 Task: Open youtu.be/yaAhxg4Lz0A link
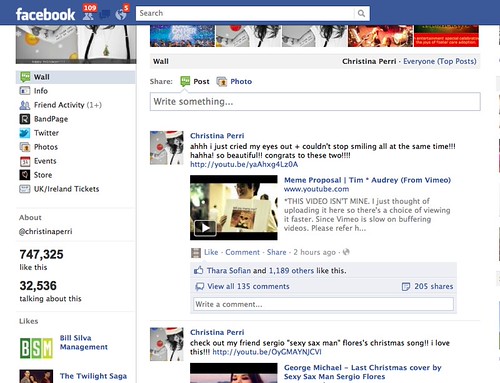click(244, 164)
